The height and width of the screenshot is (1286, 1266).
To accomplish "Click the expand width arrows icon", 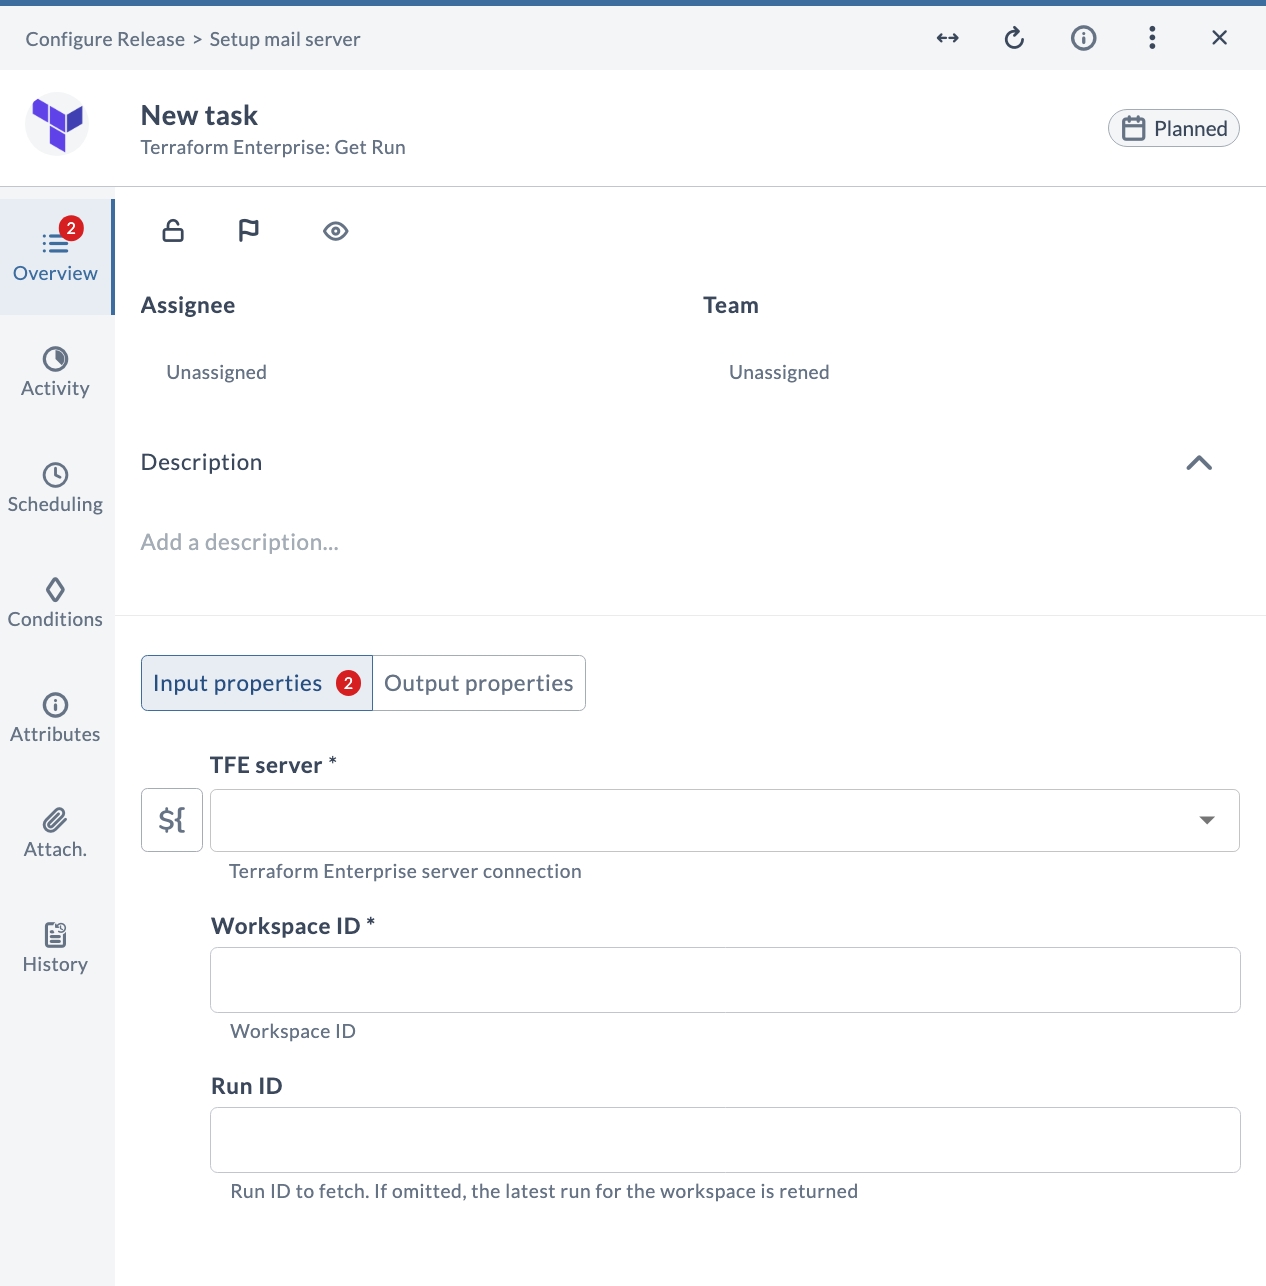I will coord(947,38).
